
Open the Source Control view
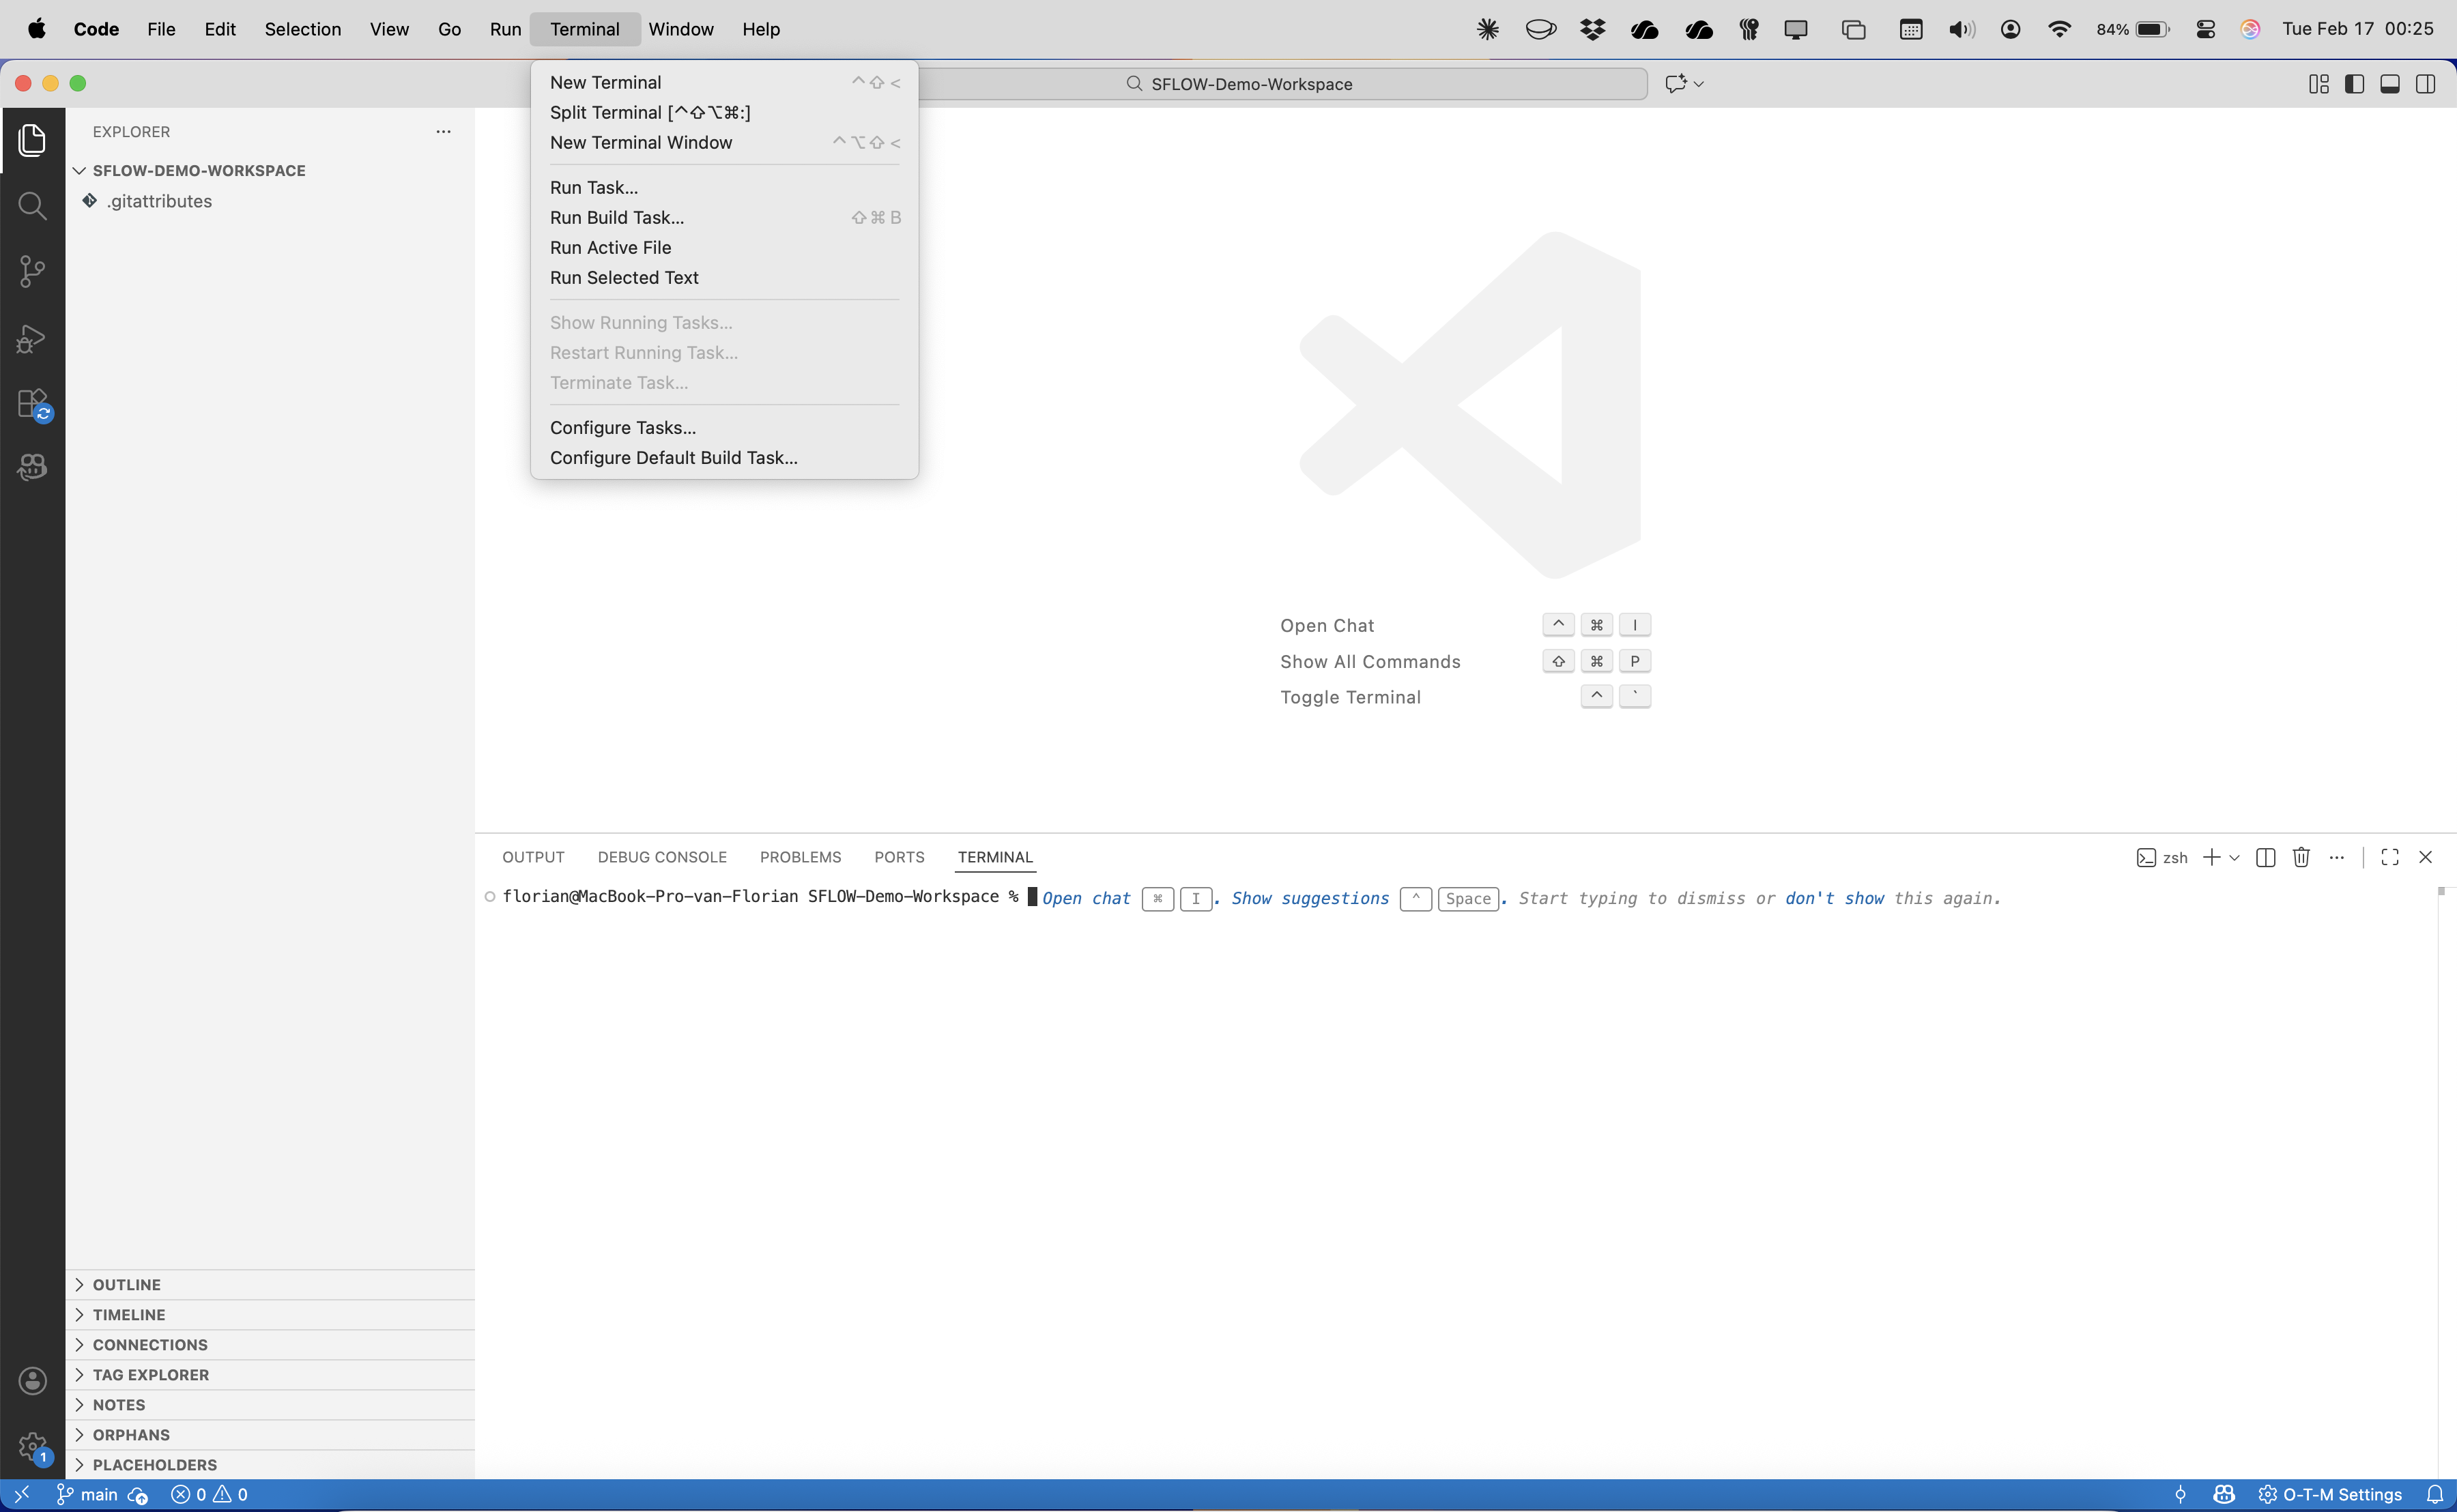(33, 271)
